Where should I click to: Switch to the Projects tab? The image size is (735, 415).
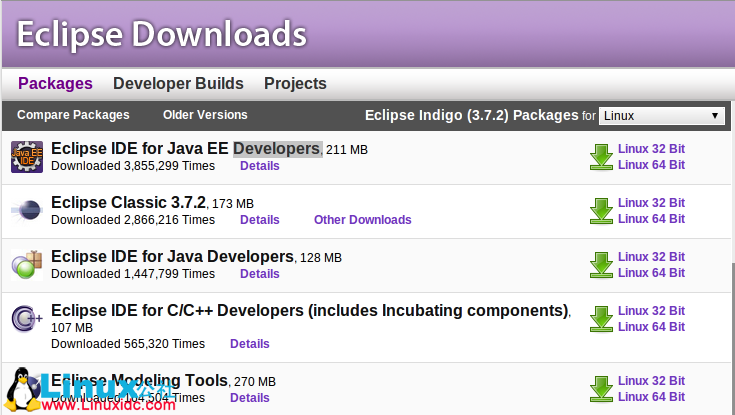(295, 83)
